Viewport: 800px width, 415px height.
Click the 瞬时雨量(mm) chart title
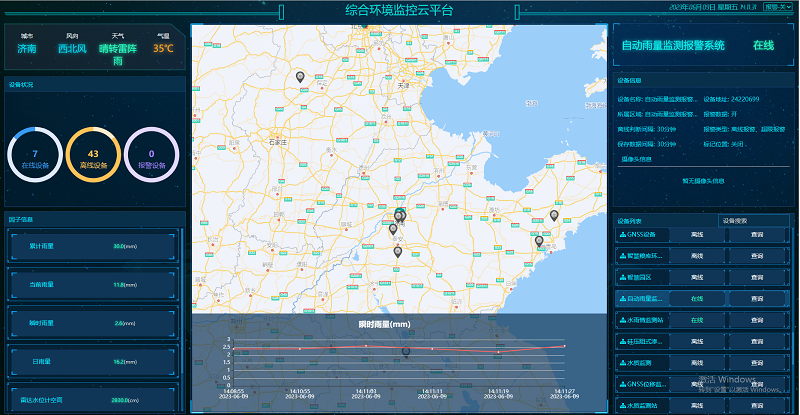384,324
